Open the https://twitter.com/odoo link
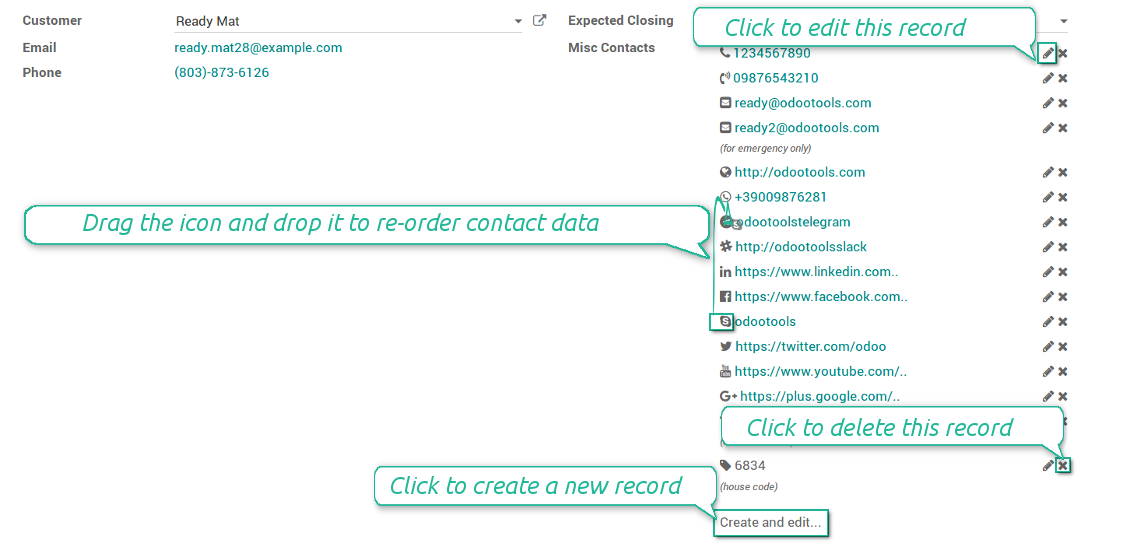Image resolution: width=1130 pixels, height=554 pixels. coord(810,347)
